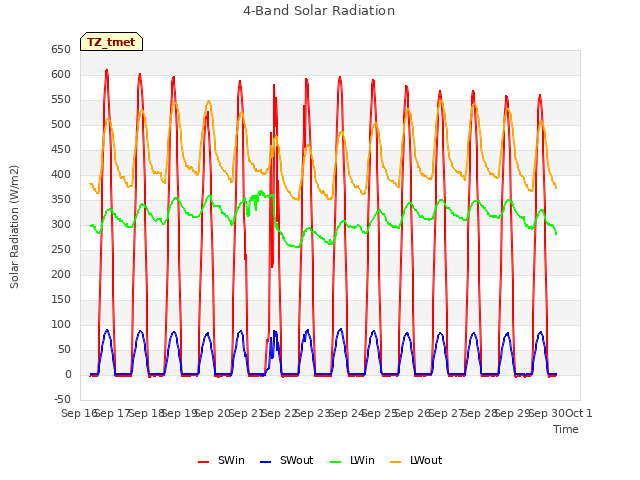Toggle the SWout legend entry

(x=287, y=460)
